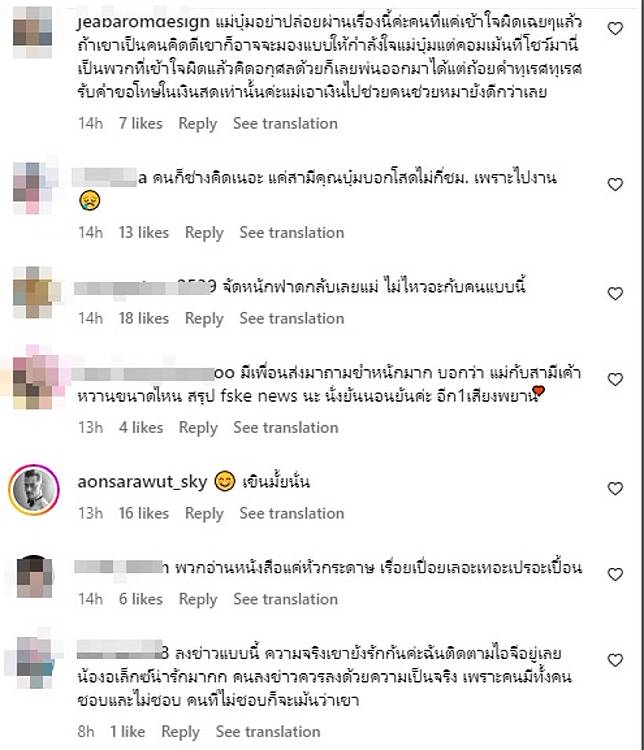This screenshot has height=750, width=644.
Task: Open the jeabaromdesign username link
Action: click(x=143, y=22)
